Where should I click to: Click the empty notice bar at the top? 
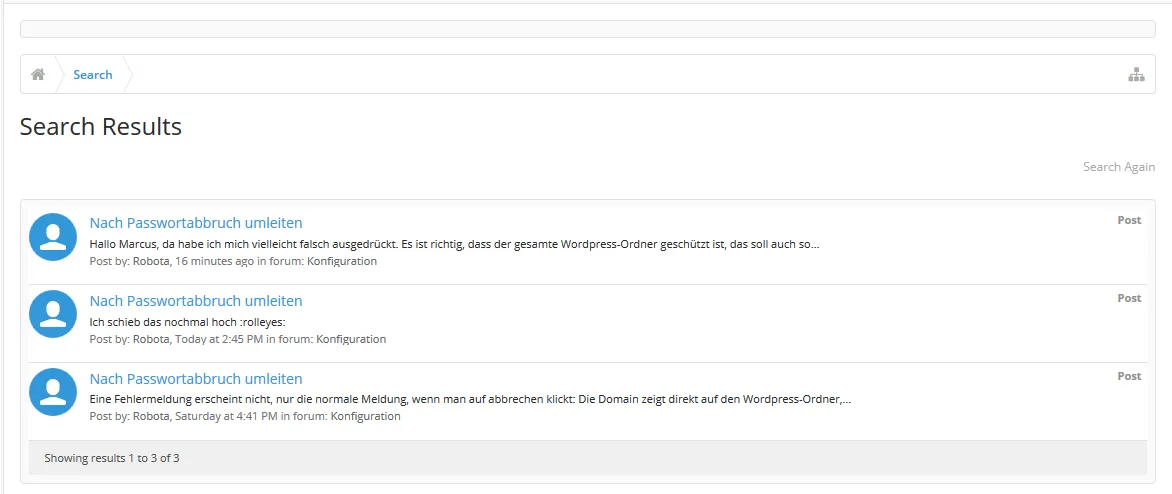pos(587,29)
